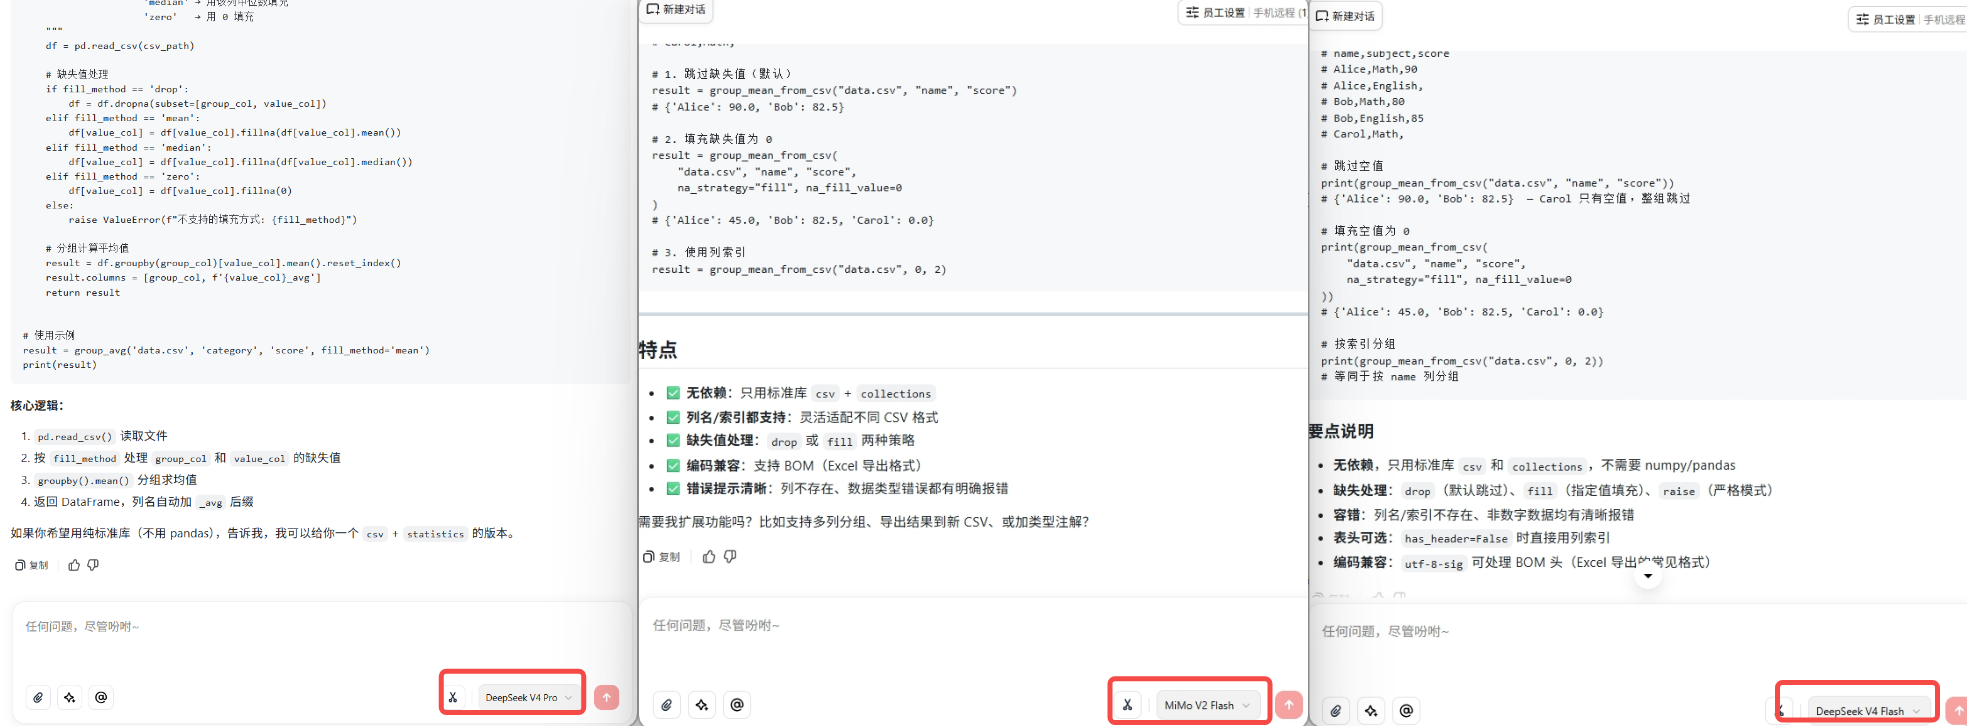This screenshot has height=726, width=1967.
Task: Open 员工设置 in the right panel
Action: pos(1886,19)
